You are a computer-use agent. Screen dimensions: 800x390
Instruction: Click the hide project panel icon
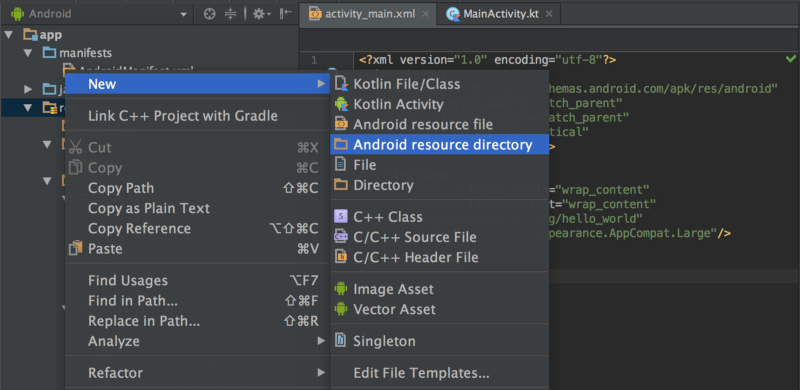tap(286, 14)
